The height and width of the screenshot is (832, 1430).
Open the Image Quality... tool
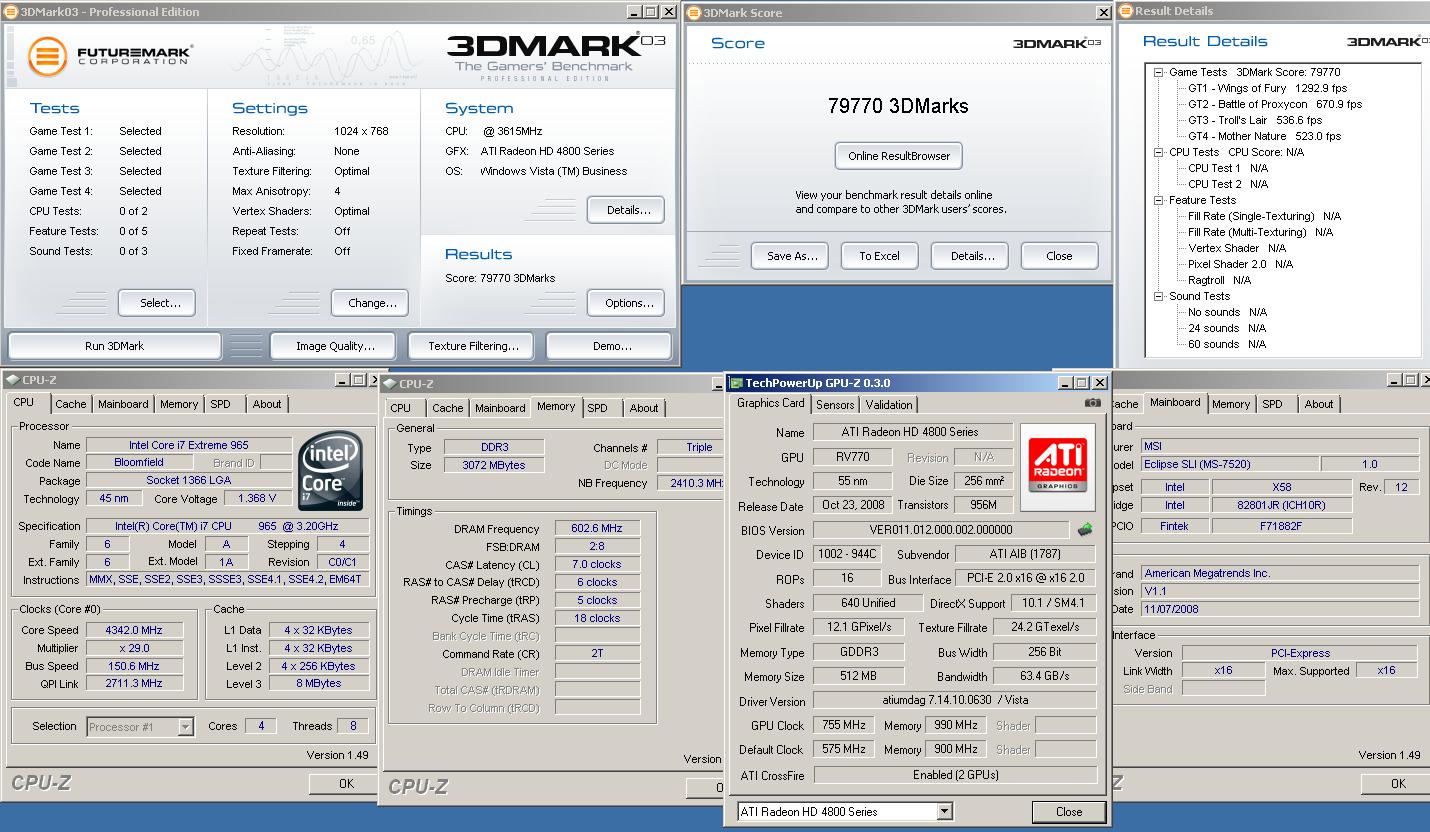335,346
